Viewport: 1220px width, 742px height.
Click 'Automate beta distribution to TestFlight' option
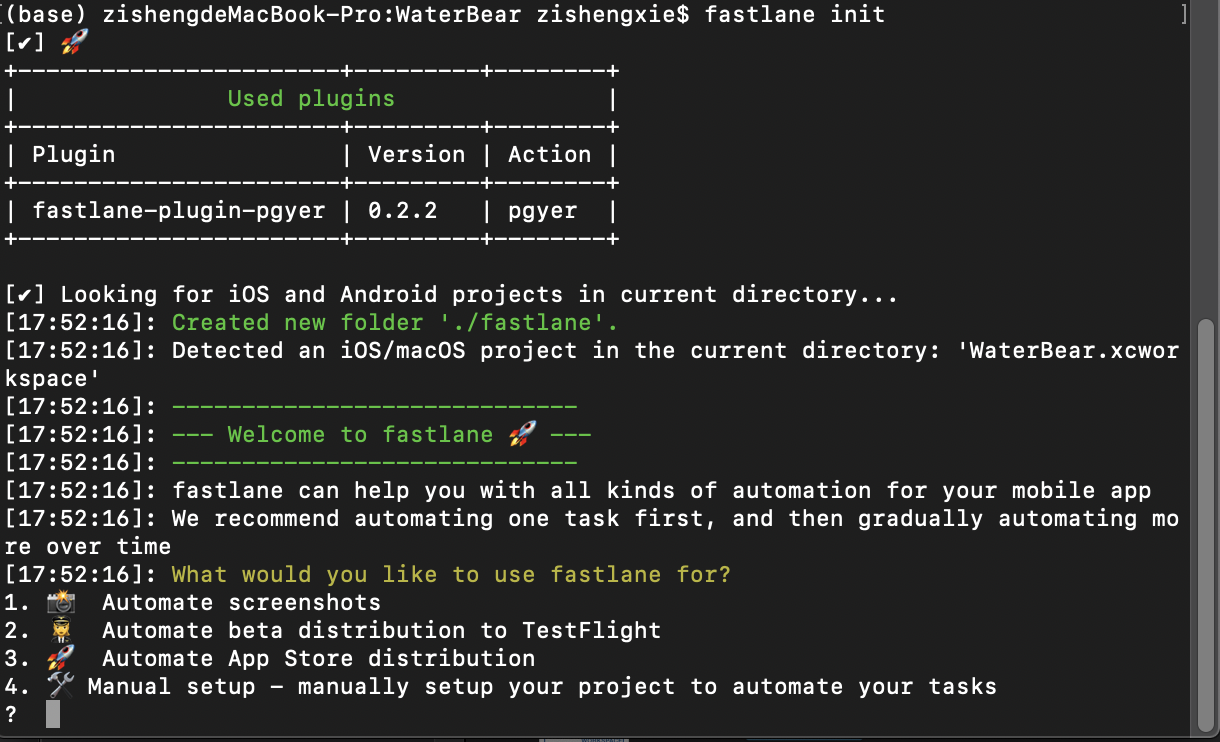[x=381, y=630]
